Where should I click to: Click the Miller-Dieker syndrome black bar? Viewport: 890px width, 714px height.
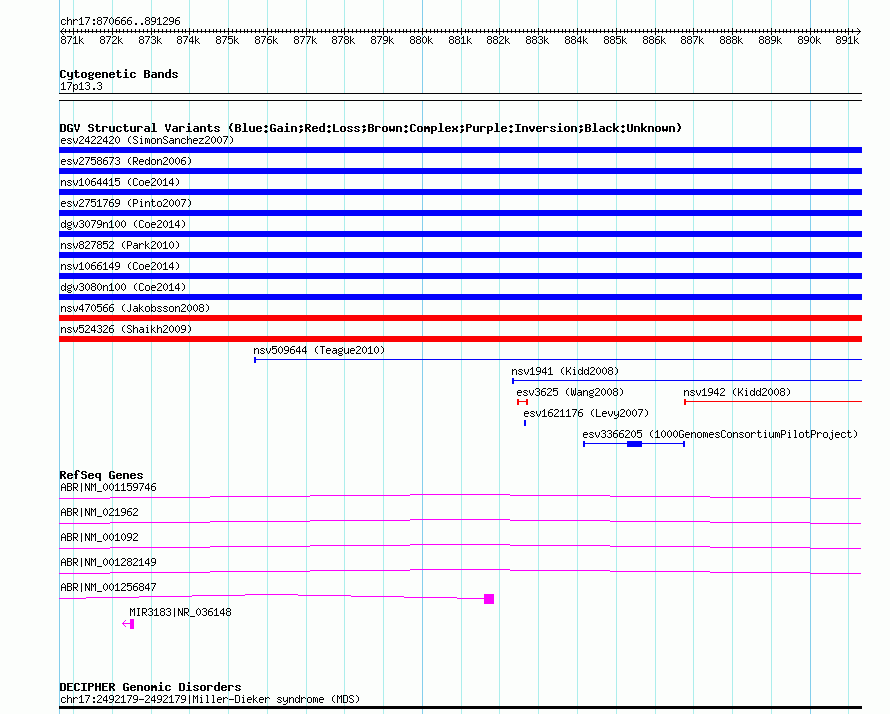point(460,708)
